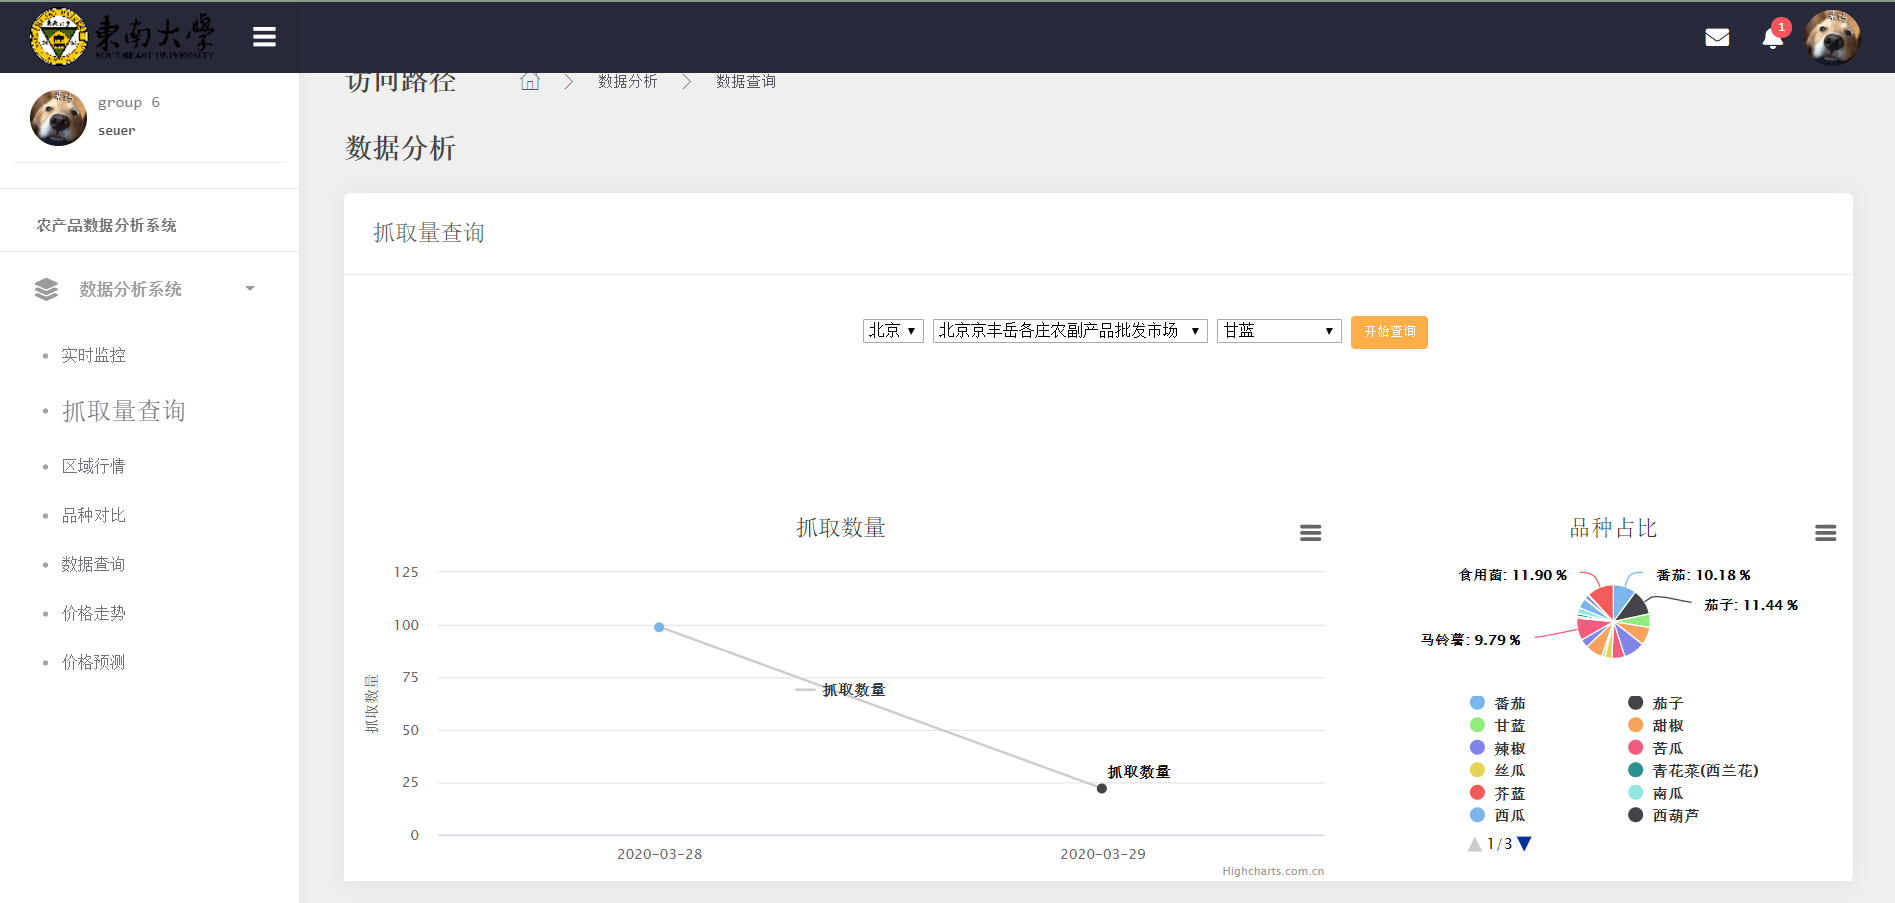Viewport: 1895px width, 903px height.
Task: Click the 数据分析 breadcrumb link
Action: click(x=628, y=82)
